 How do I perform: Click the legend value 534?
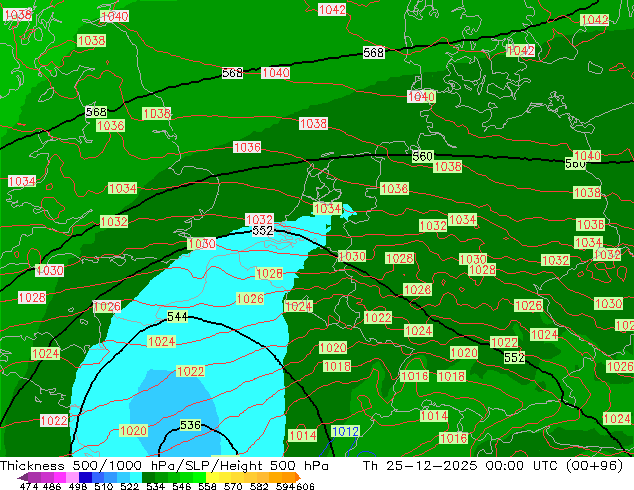(x=156, y=486)
